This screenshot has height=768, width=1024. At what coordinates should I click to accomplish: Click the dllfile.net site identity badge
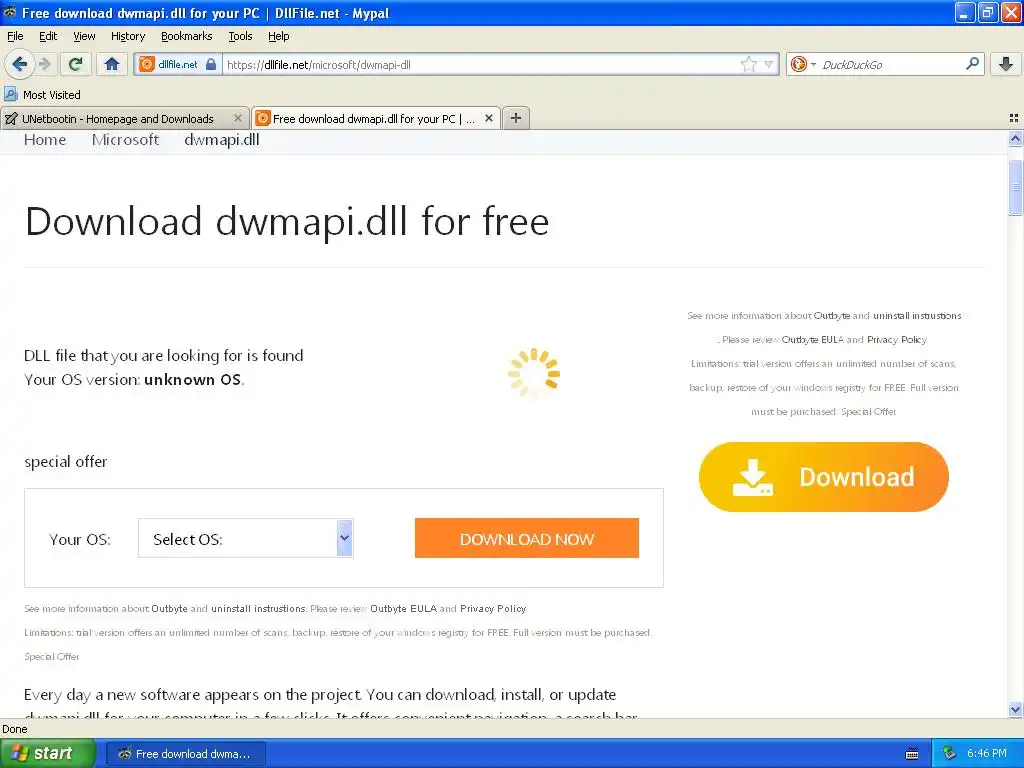178,64
